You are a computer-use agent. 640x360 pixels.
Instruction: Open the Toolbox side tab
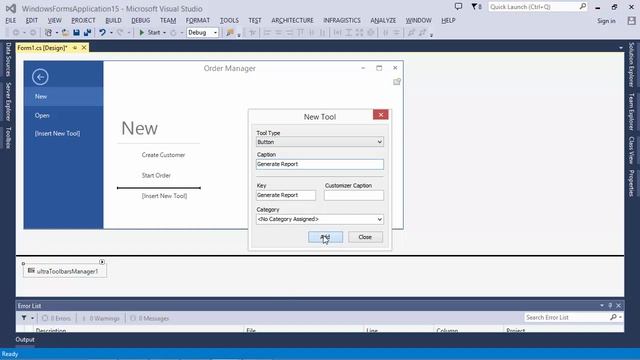tap(8, 138)
